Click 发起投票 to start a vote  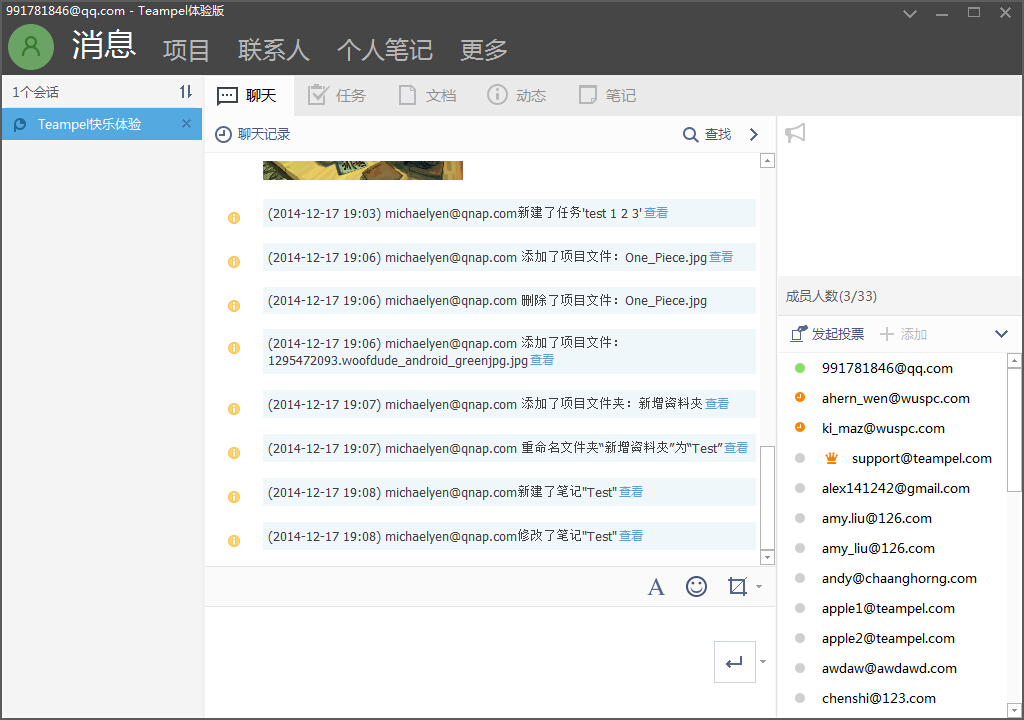coord(827,334)
